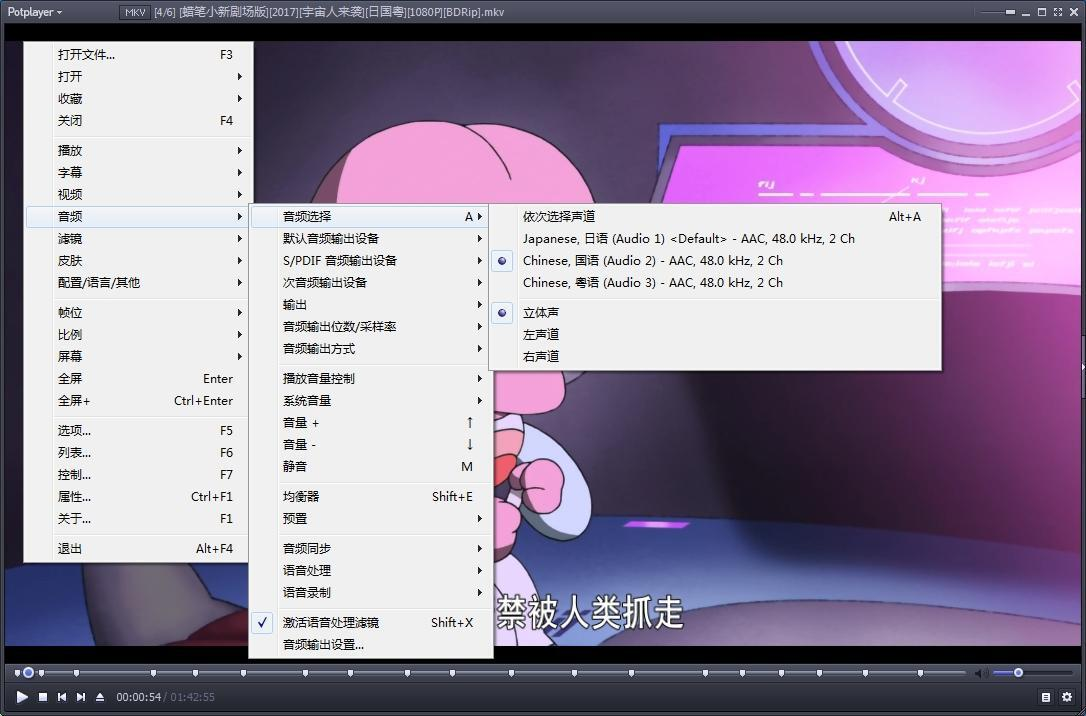Expand the 字幕 submenu
Screen dimensions: 1086x716
pyautogui.click(x=70, y=172)
